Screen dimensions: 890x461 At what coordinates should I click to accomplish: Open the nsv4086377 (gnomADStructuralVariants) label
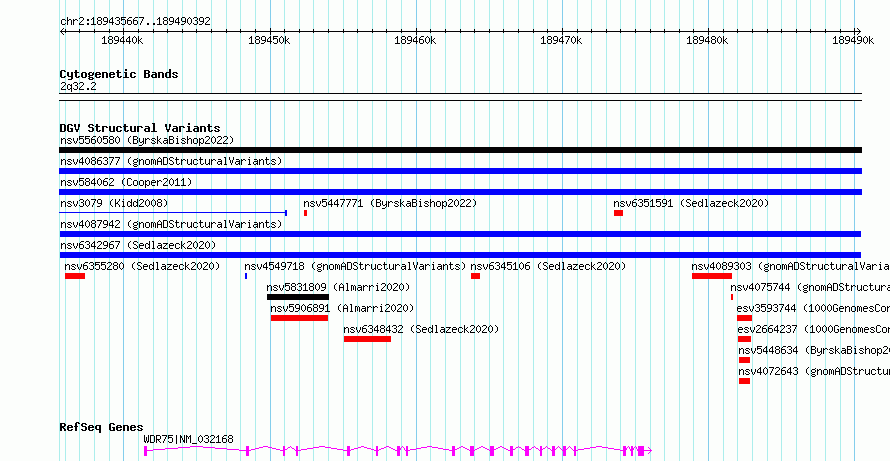(x=171, y=161)
